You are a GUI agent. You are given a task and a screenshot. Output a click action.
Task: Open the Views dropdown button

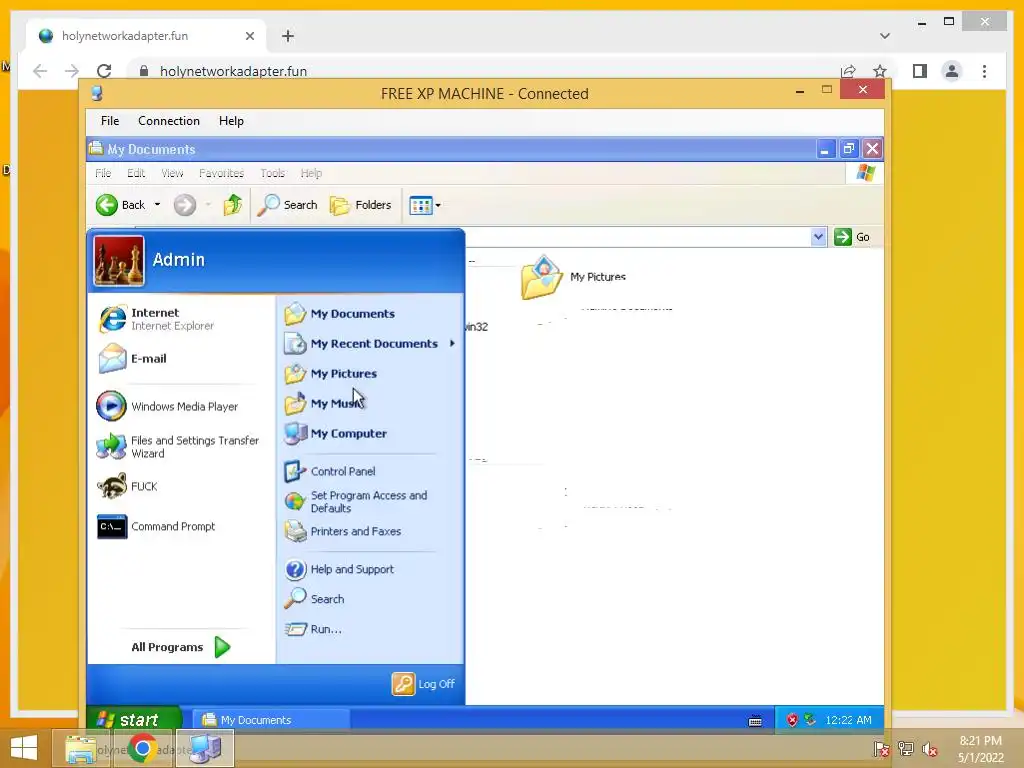point(425,205)
